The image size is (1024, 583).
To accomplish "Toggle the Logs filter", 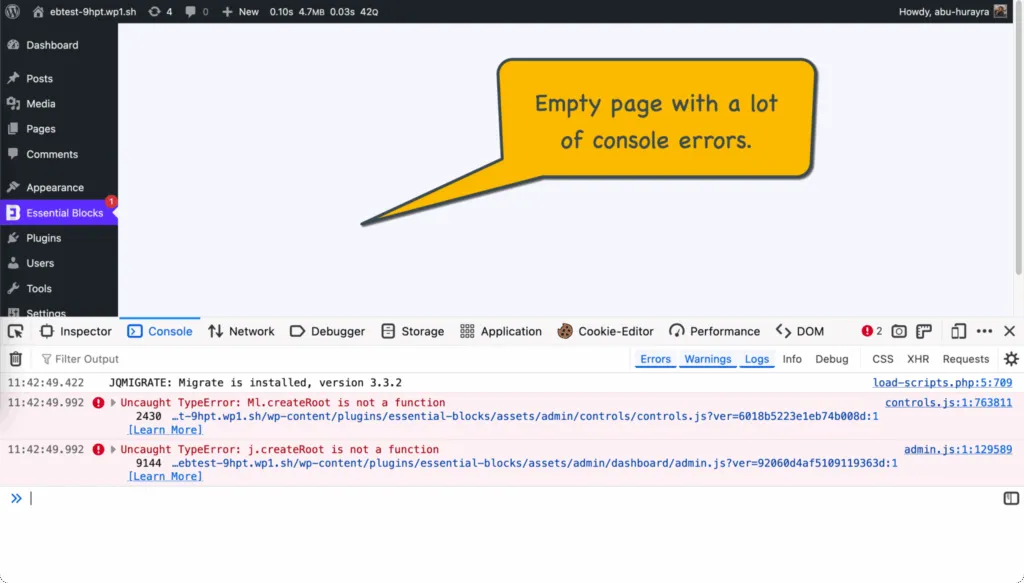I will tap(757, 359).
